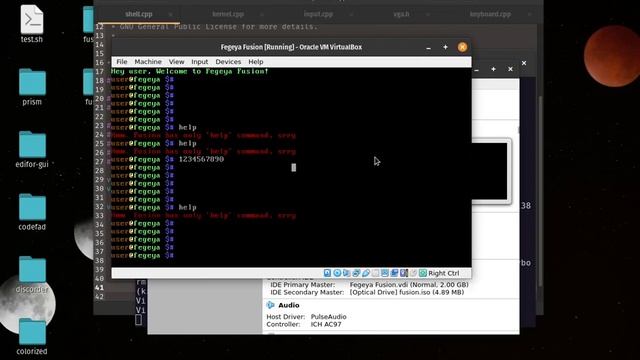The image size is (640, 360).
Task: Select the prism folder on the desktop
Action: (x=32, y=87)
